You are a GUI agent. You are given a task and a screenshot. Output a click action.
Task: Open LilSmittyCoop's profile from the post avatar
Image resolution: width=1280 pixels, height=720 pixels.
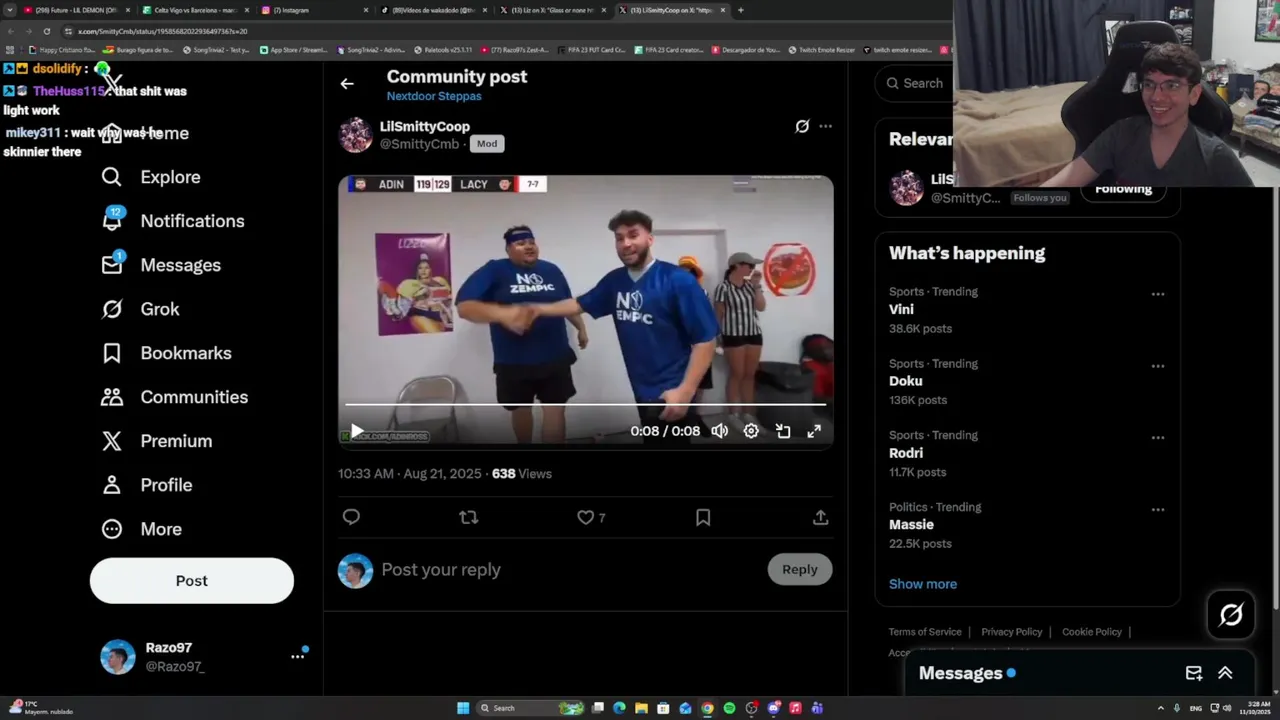[x=355, y=135]
